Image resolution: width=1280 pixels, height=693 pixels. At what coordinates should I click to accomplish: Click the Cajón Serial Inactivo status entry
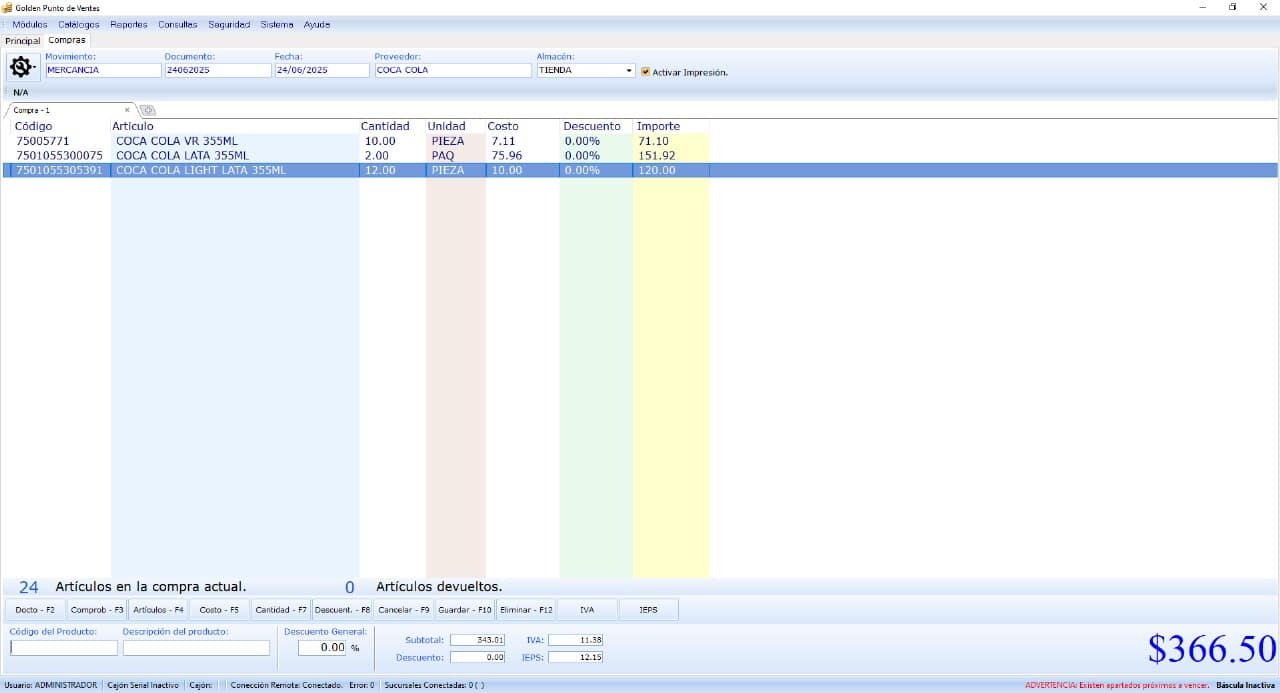click(x=143, y=685)
